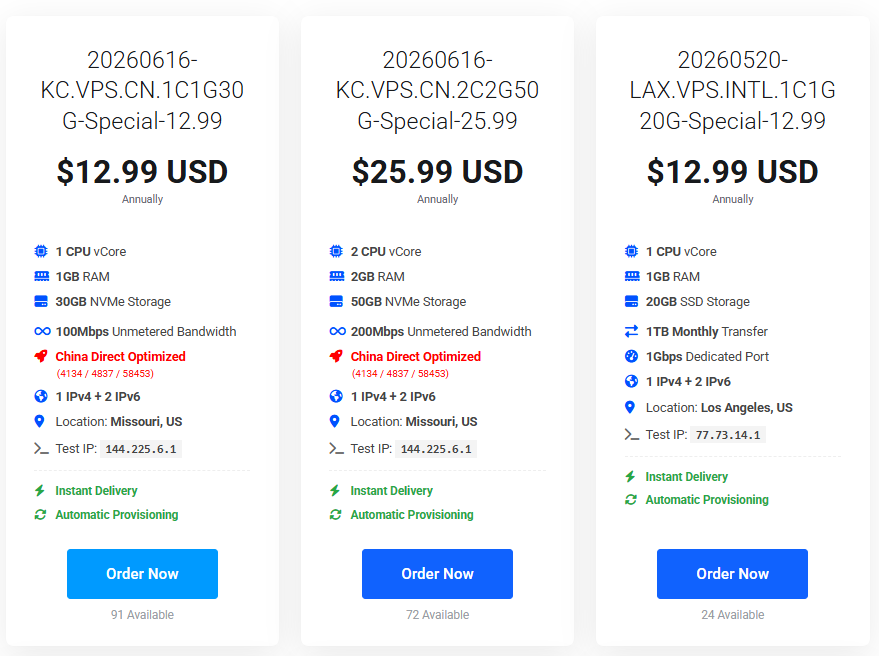Click lightning bolt icon in the 2C2G50G plan
The image size is (879, 656).
[x=335, y=491]
